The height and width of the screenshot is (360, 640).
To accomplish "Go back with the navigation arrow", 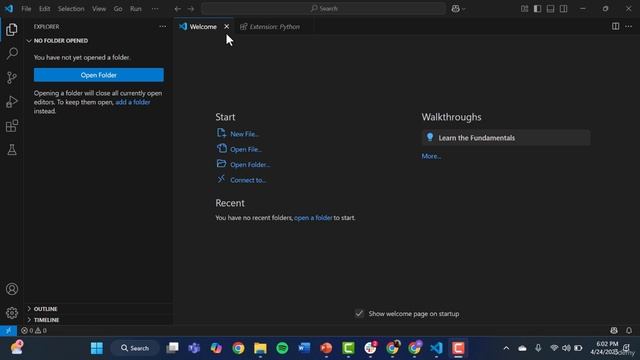I will click(x=178, y=9).
